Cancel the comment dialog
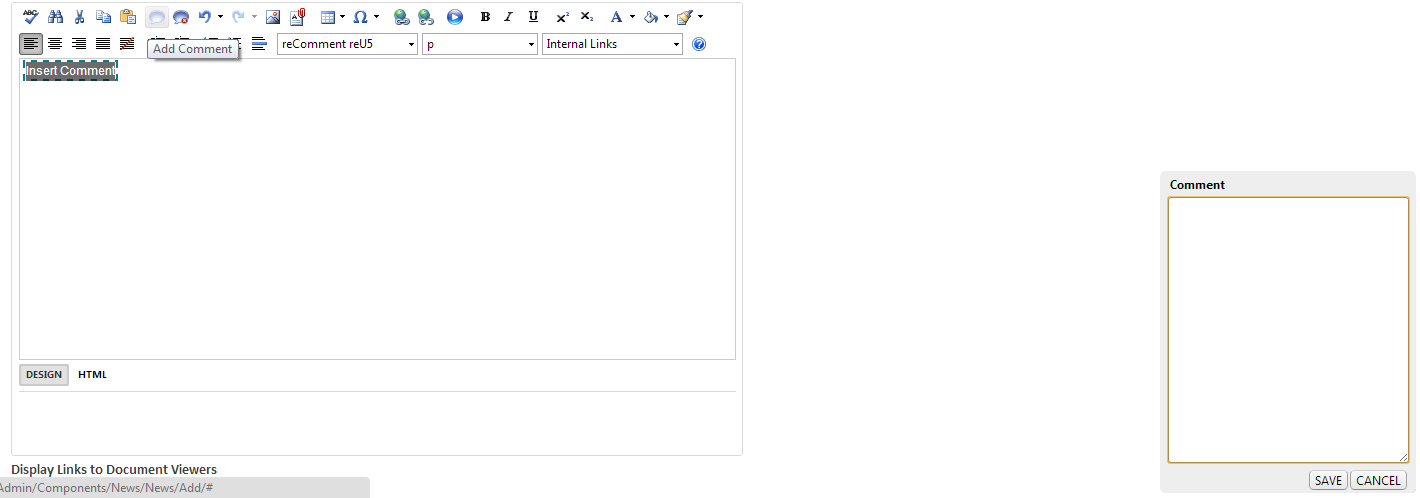This screenshot has width=1420, height=498. [1378, 481]
